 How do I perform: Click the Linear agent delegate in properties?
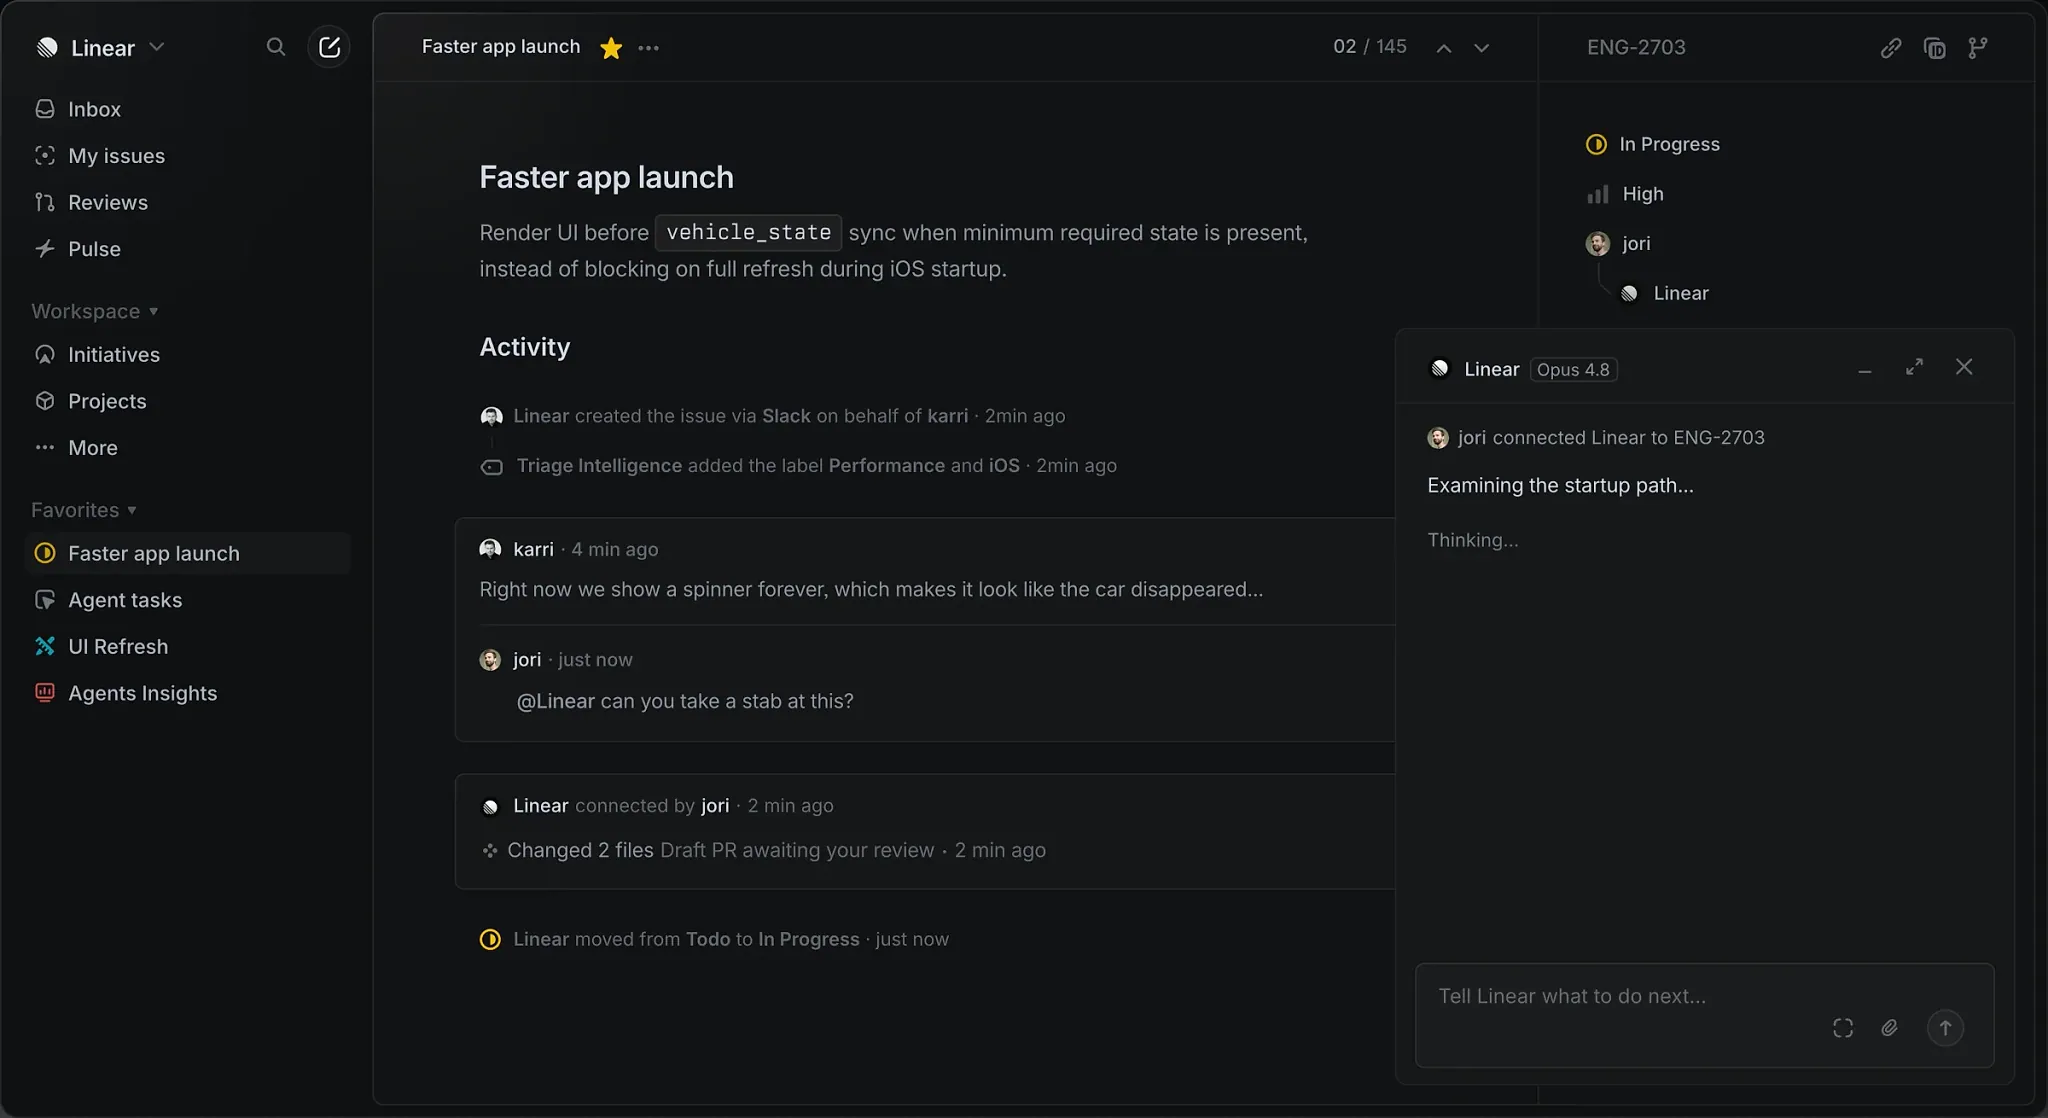click(x=1664, y=293)
